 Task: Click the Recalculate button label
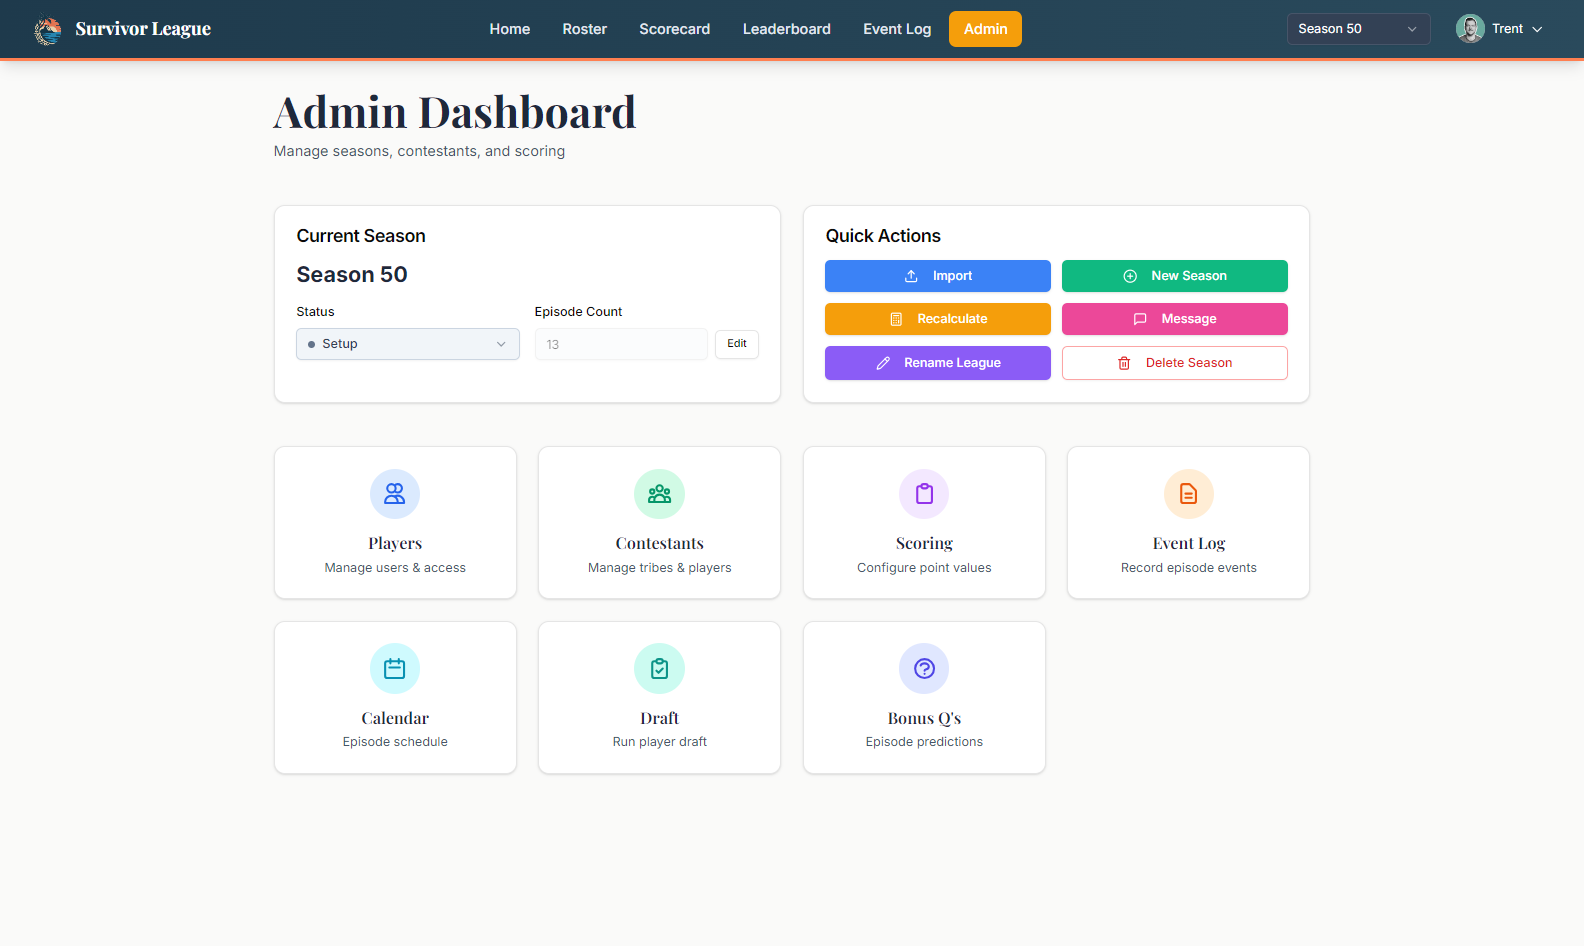[952, 319]
